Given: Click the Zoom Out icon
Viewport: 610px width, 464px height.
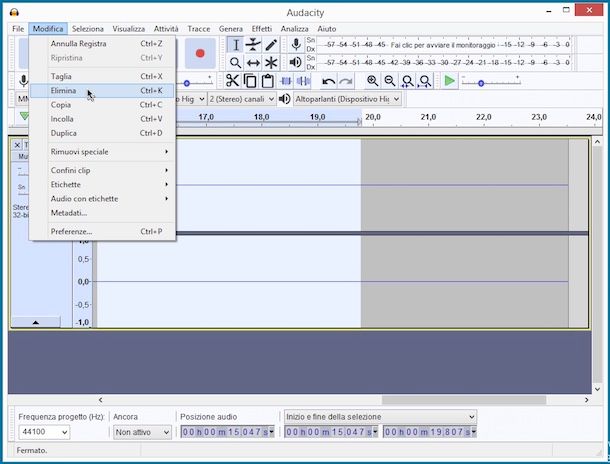Looking at the screenshot, I should (x=390, y=81).
